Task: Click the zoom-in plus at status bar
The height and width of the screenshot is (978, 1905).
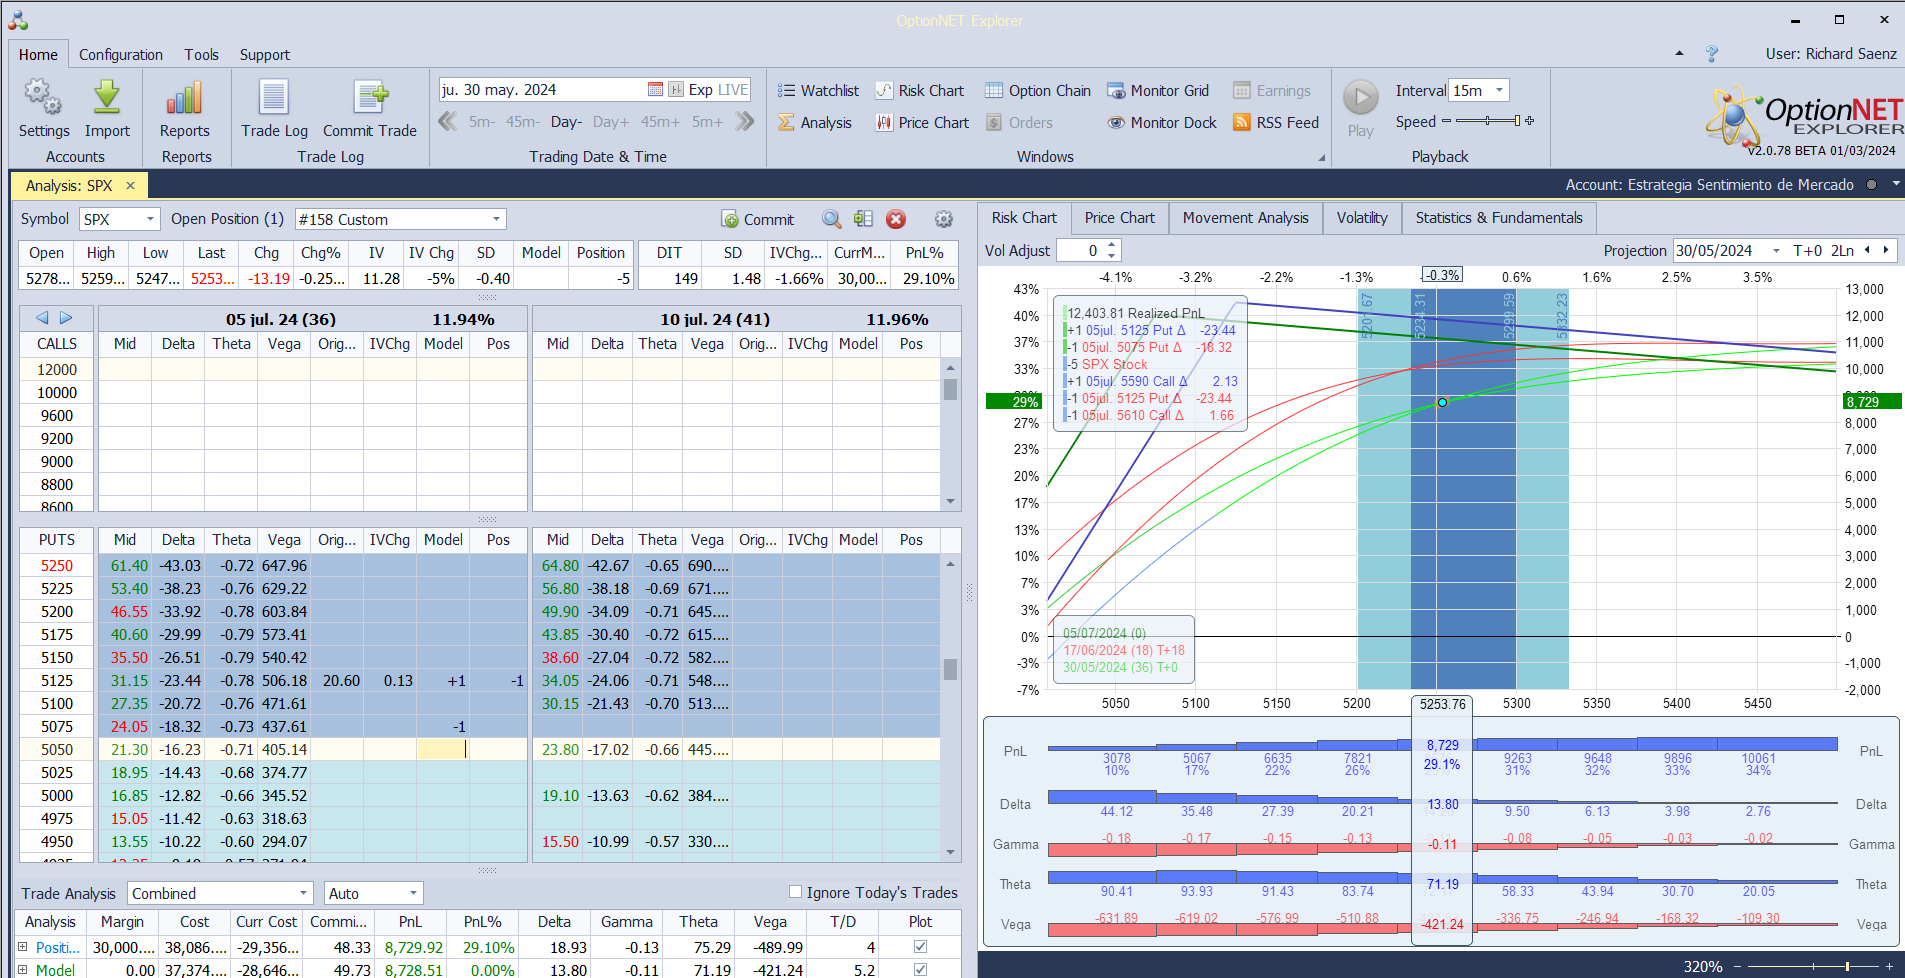Action: point(1889,966)
